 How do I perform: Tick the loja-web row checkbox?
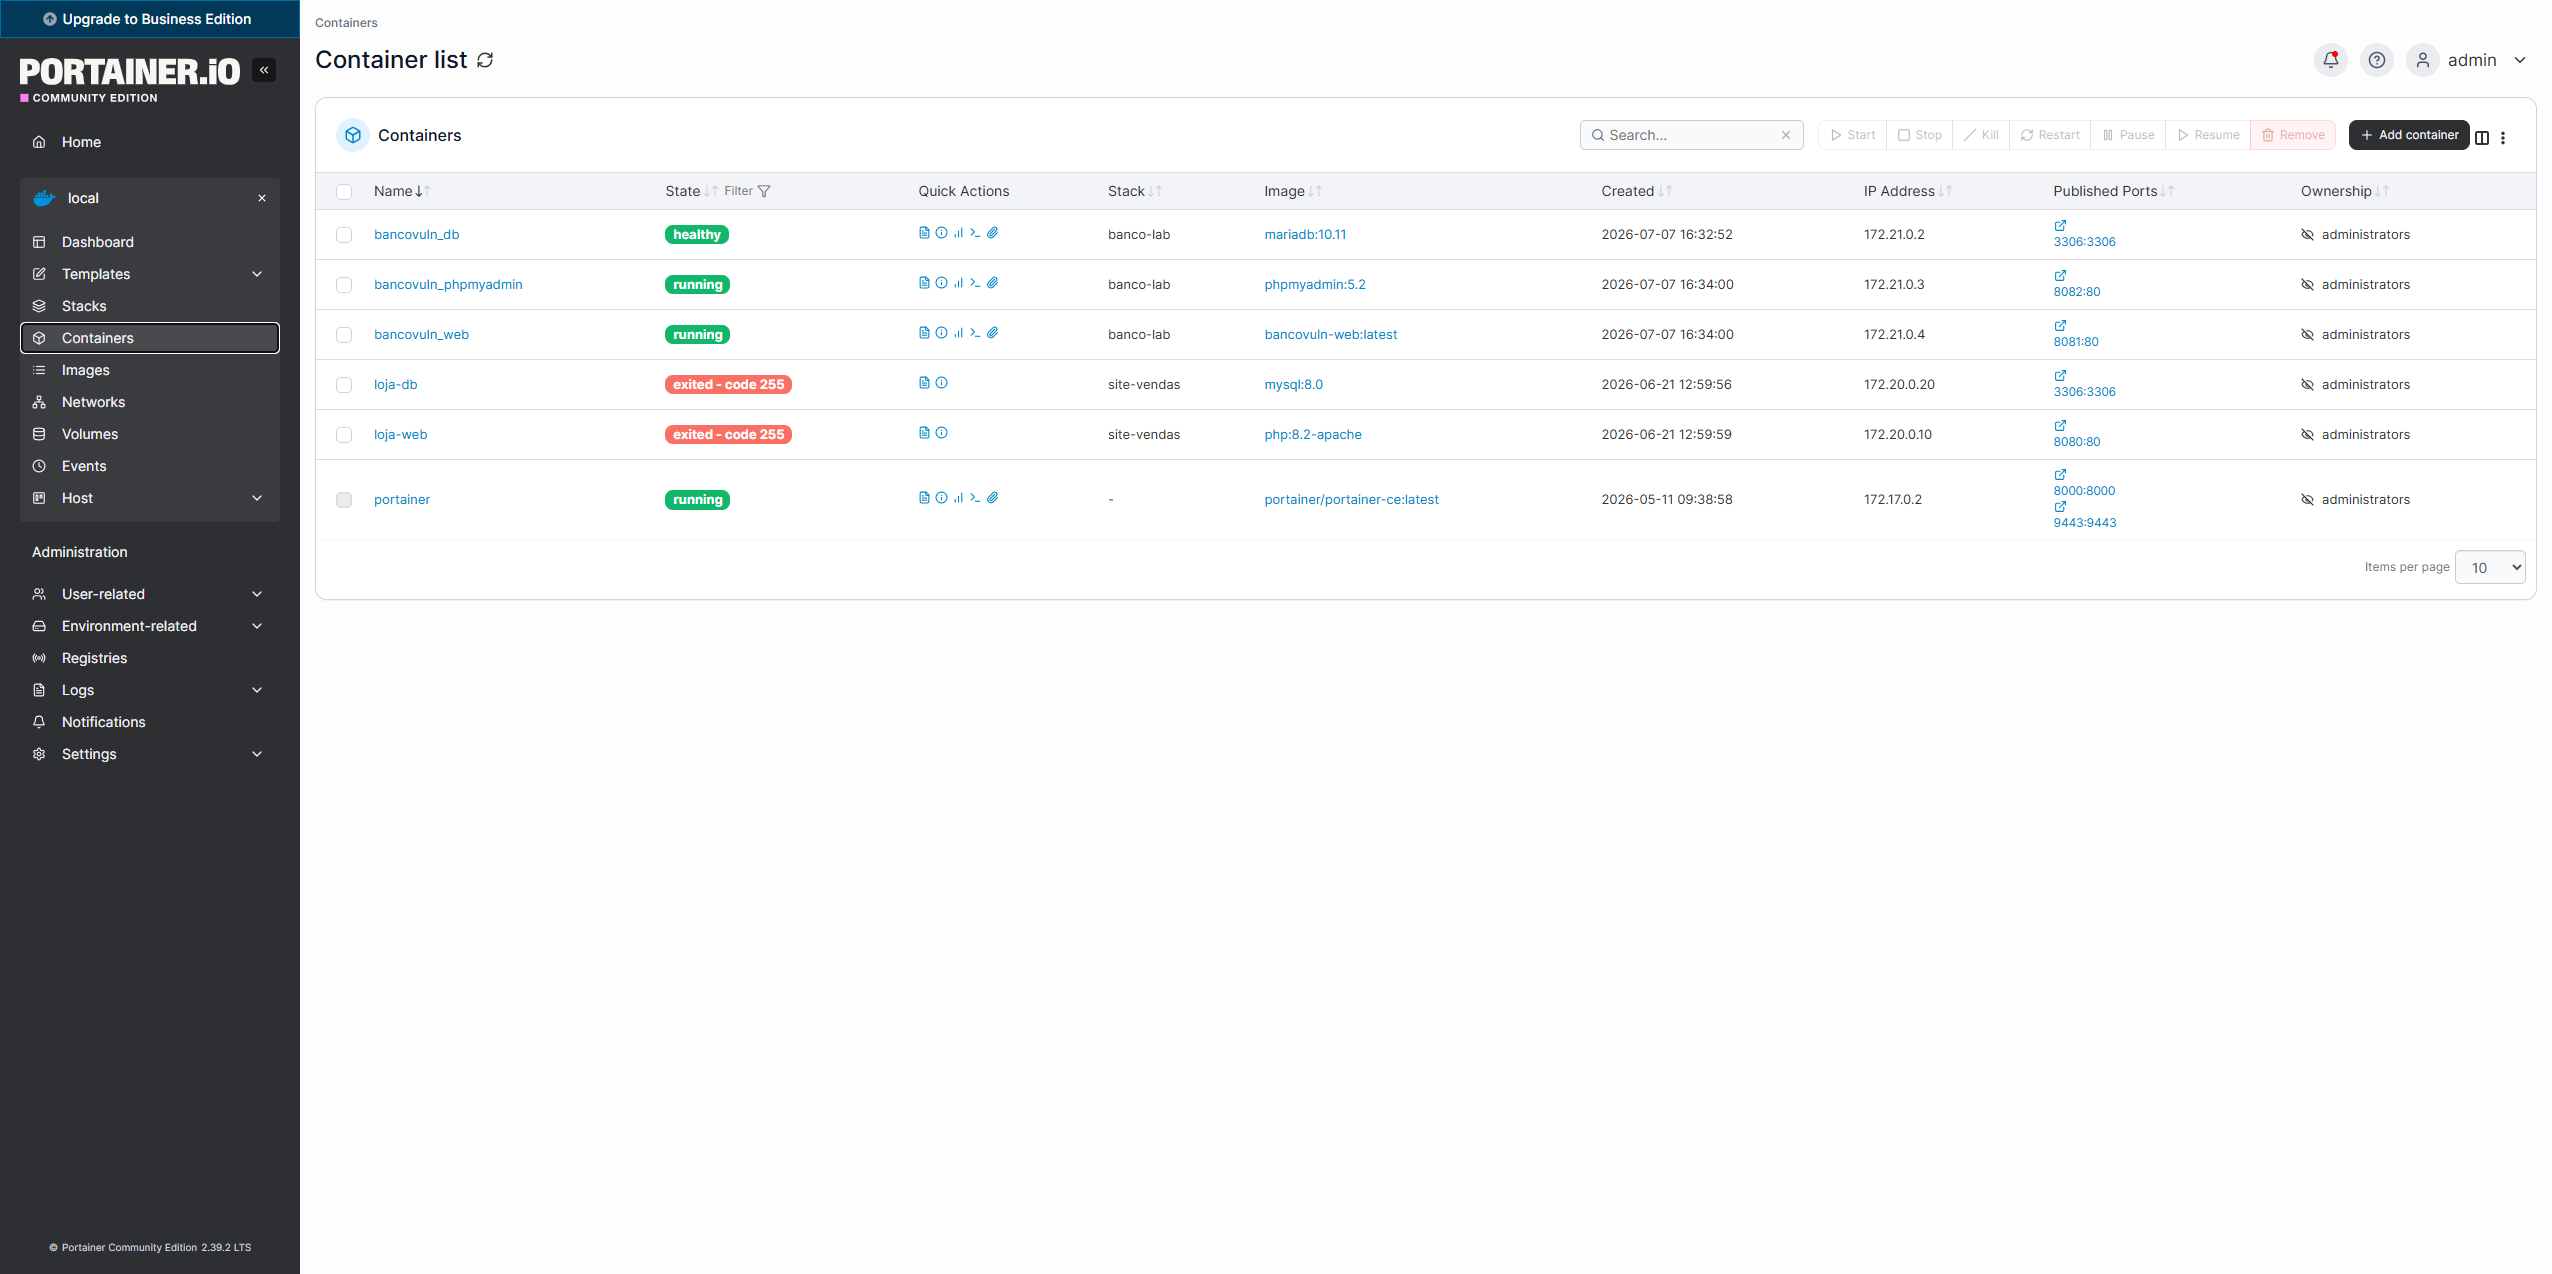(344, 435)
